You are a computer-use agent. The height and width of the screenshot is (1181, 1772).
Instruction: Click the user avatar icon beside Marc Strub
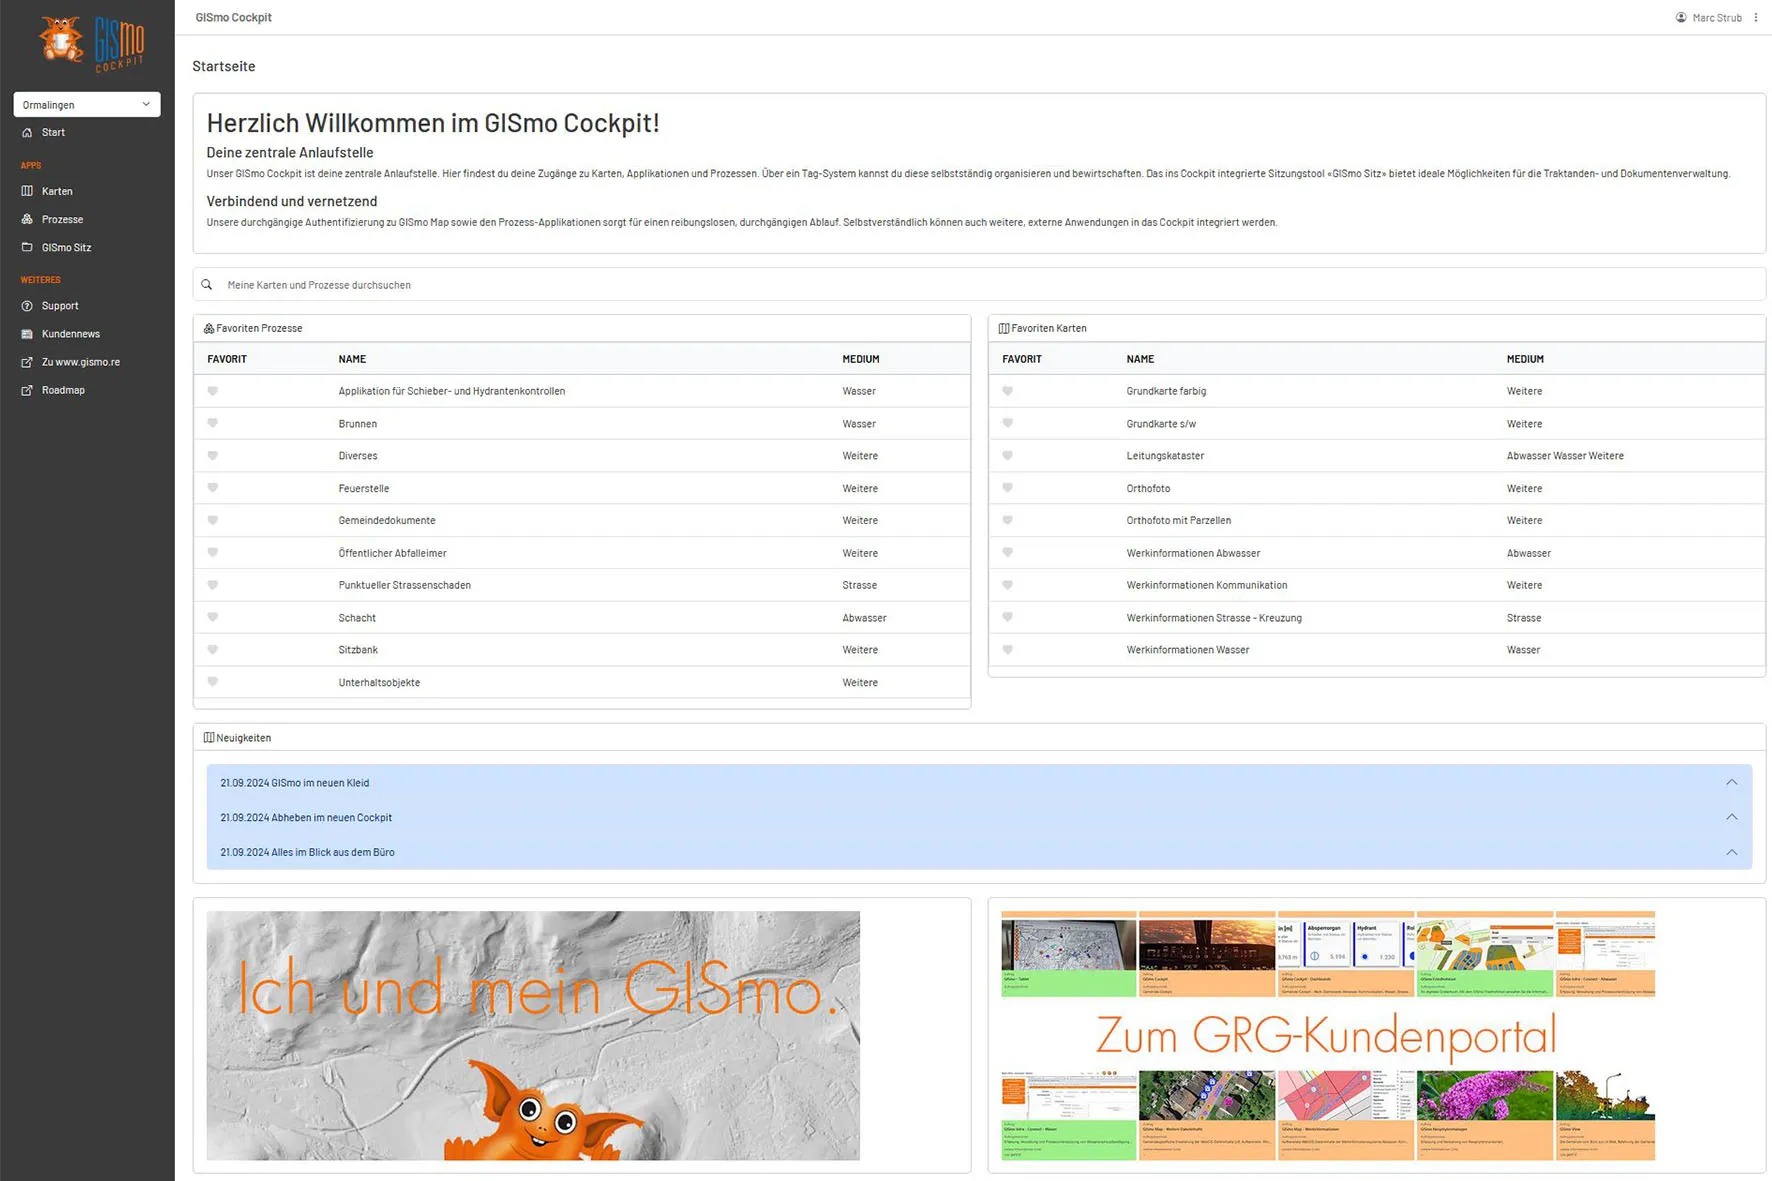tap(1681, 17)
